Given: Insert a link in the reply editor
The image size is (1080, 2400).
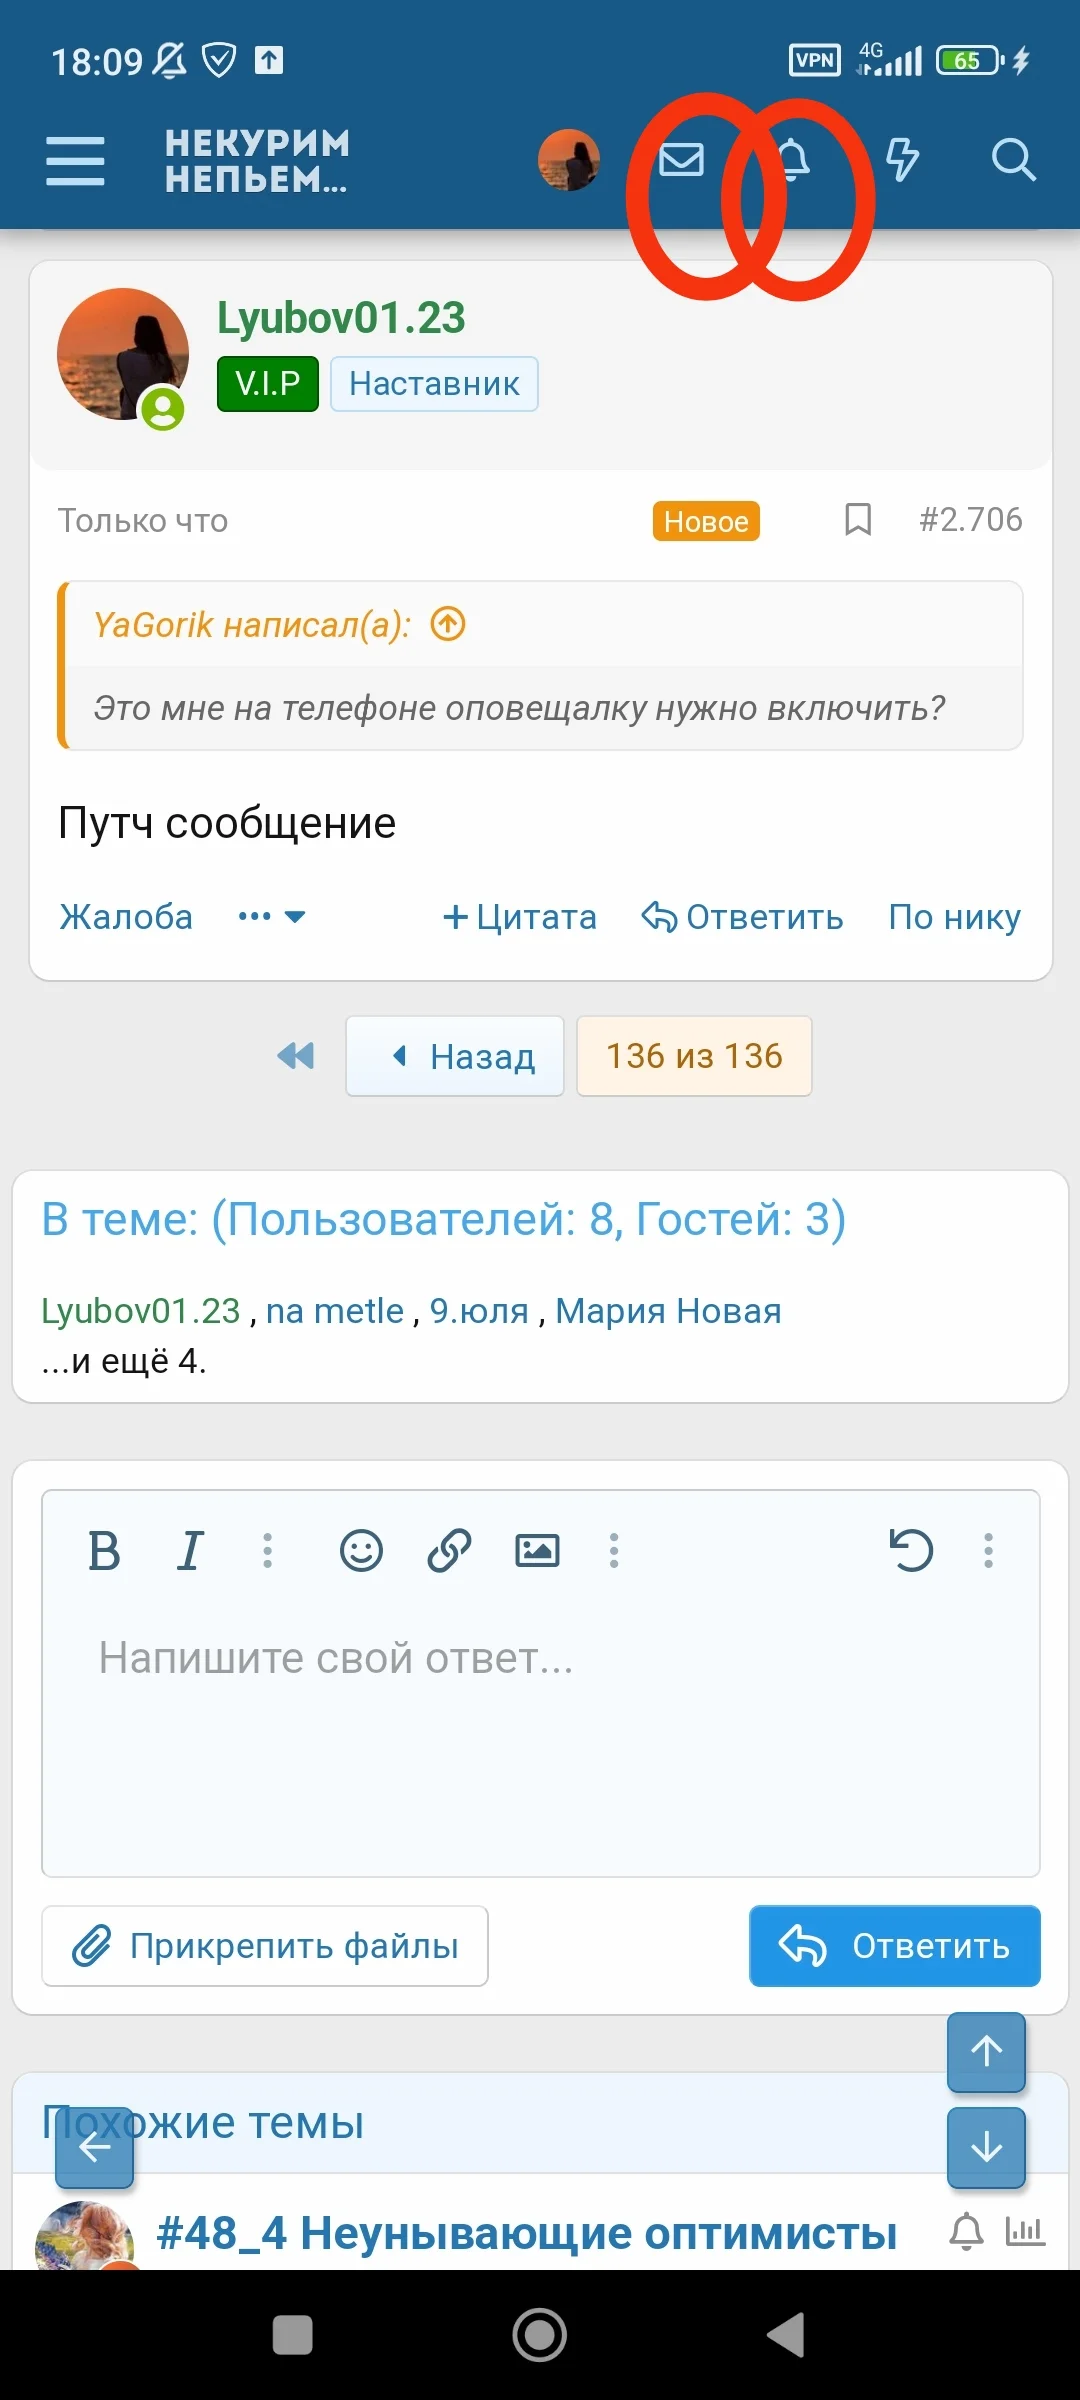Looking at the screenshot, I should point(449,1551).
